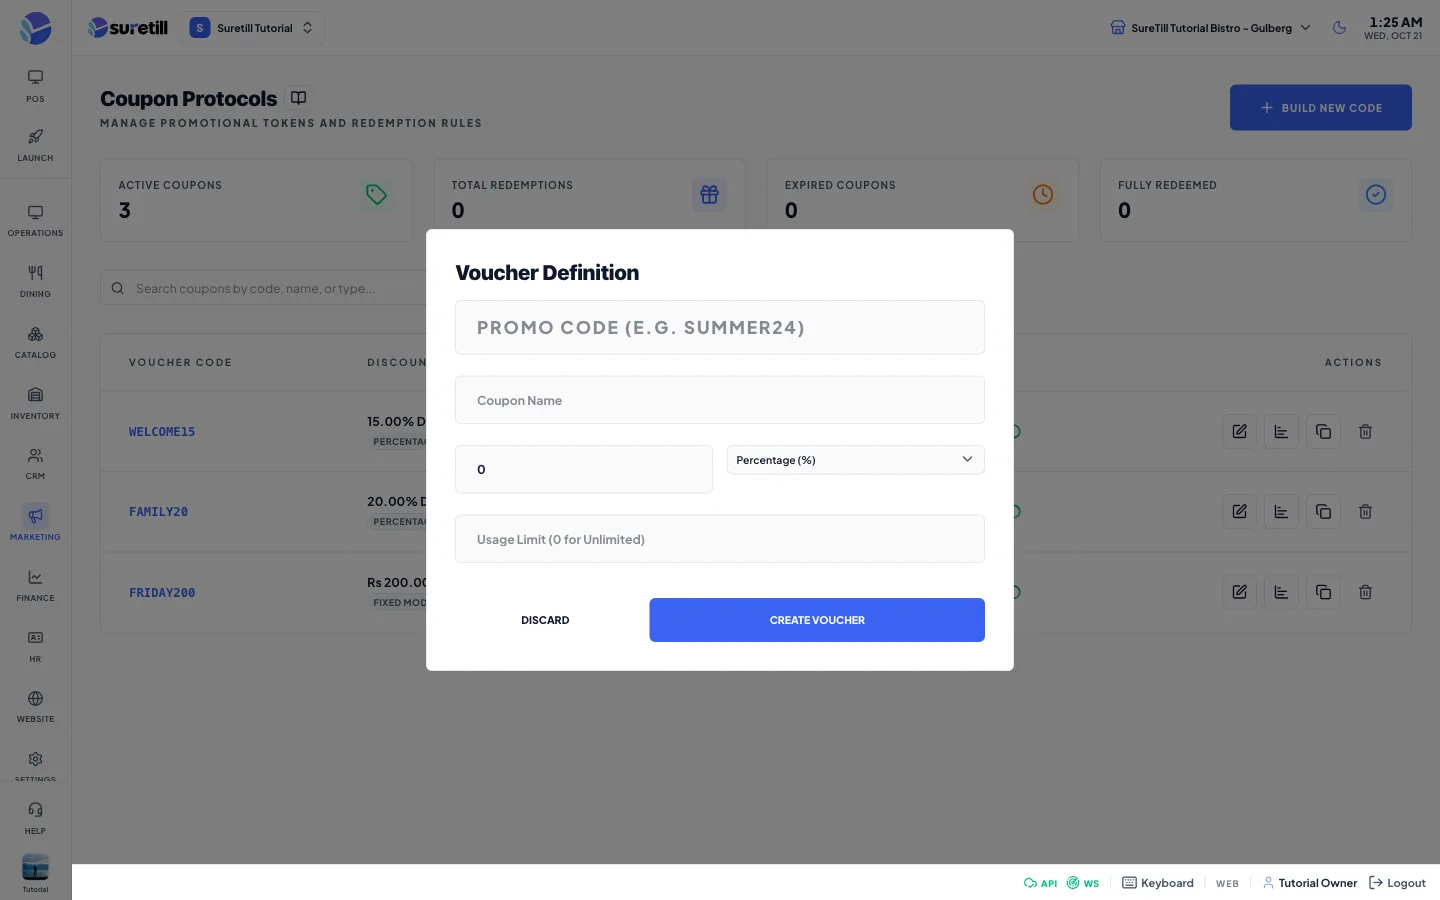Toggle dark mode moon icon
The width and height of the screenshot is (1440, 900).
point(1339,28)
